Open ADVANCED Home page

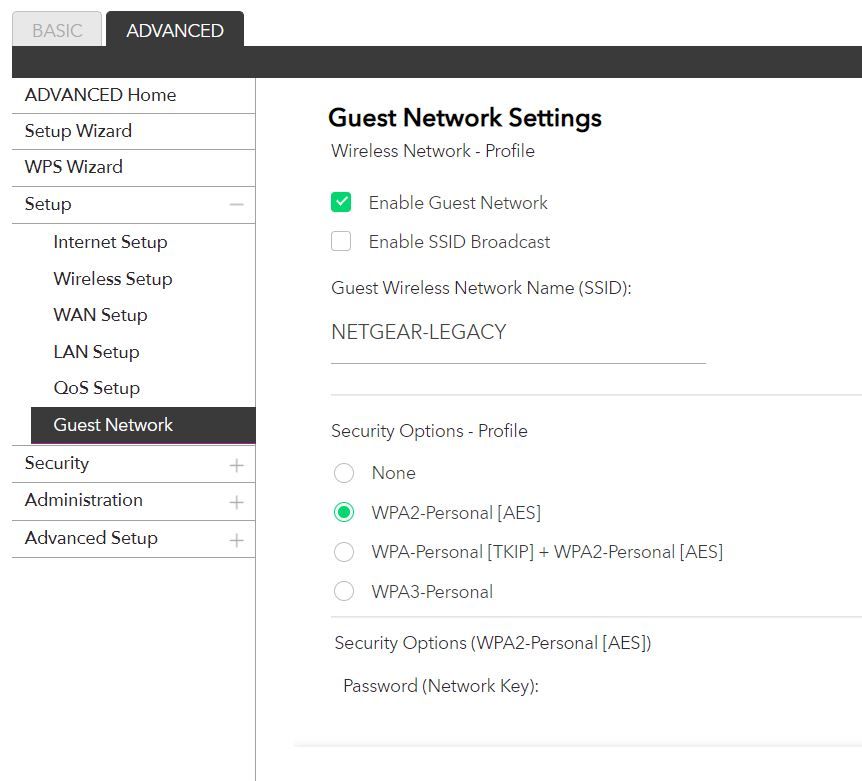pyautogui.click(x=100, y=95)
